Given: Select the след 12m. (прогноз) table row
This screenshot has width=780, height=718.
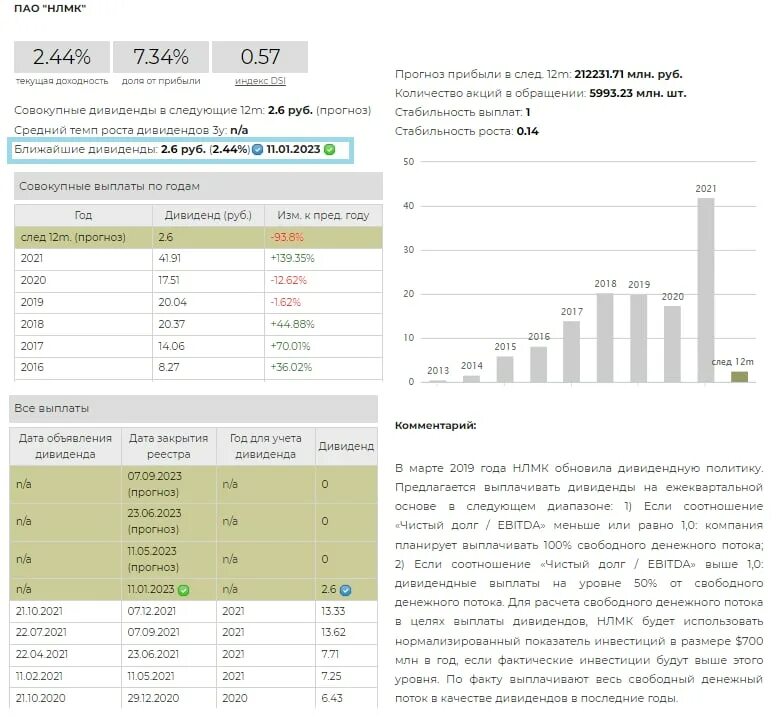Looking at the screenshot, I should tap(198, 237).
